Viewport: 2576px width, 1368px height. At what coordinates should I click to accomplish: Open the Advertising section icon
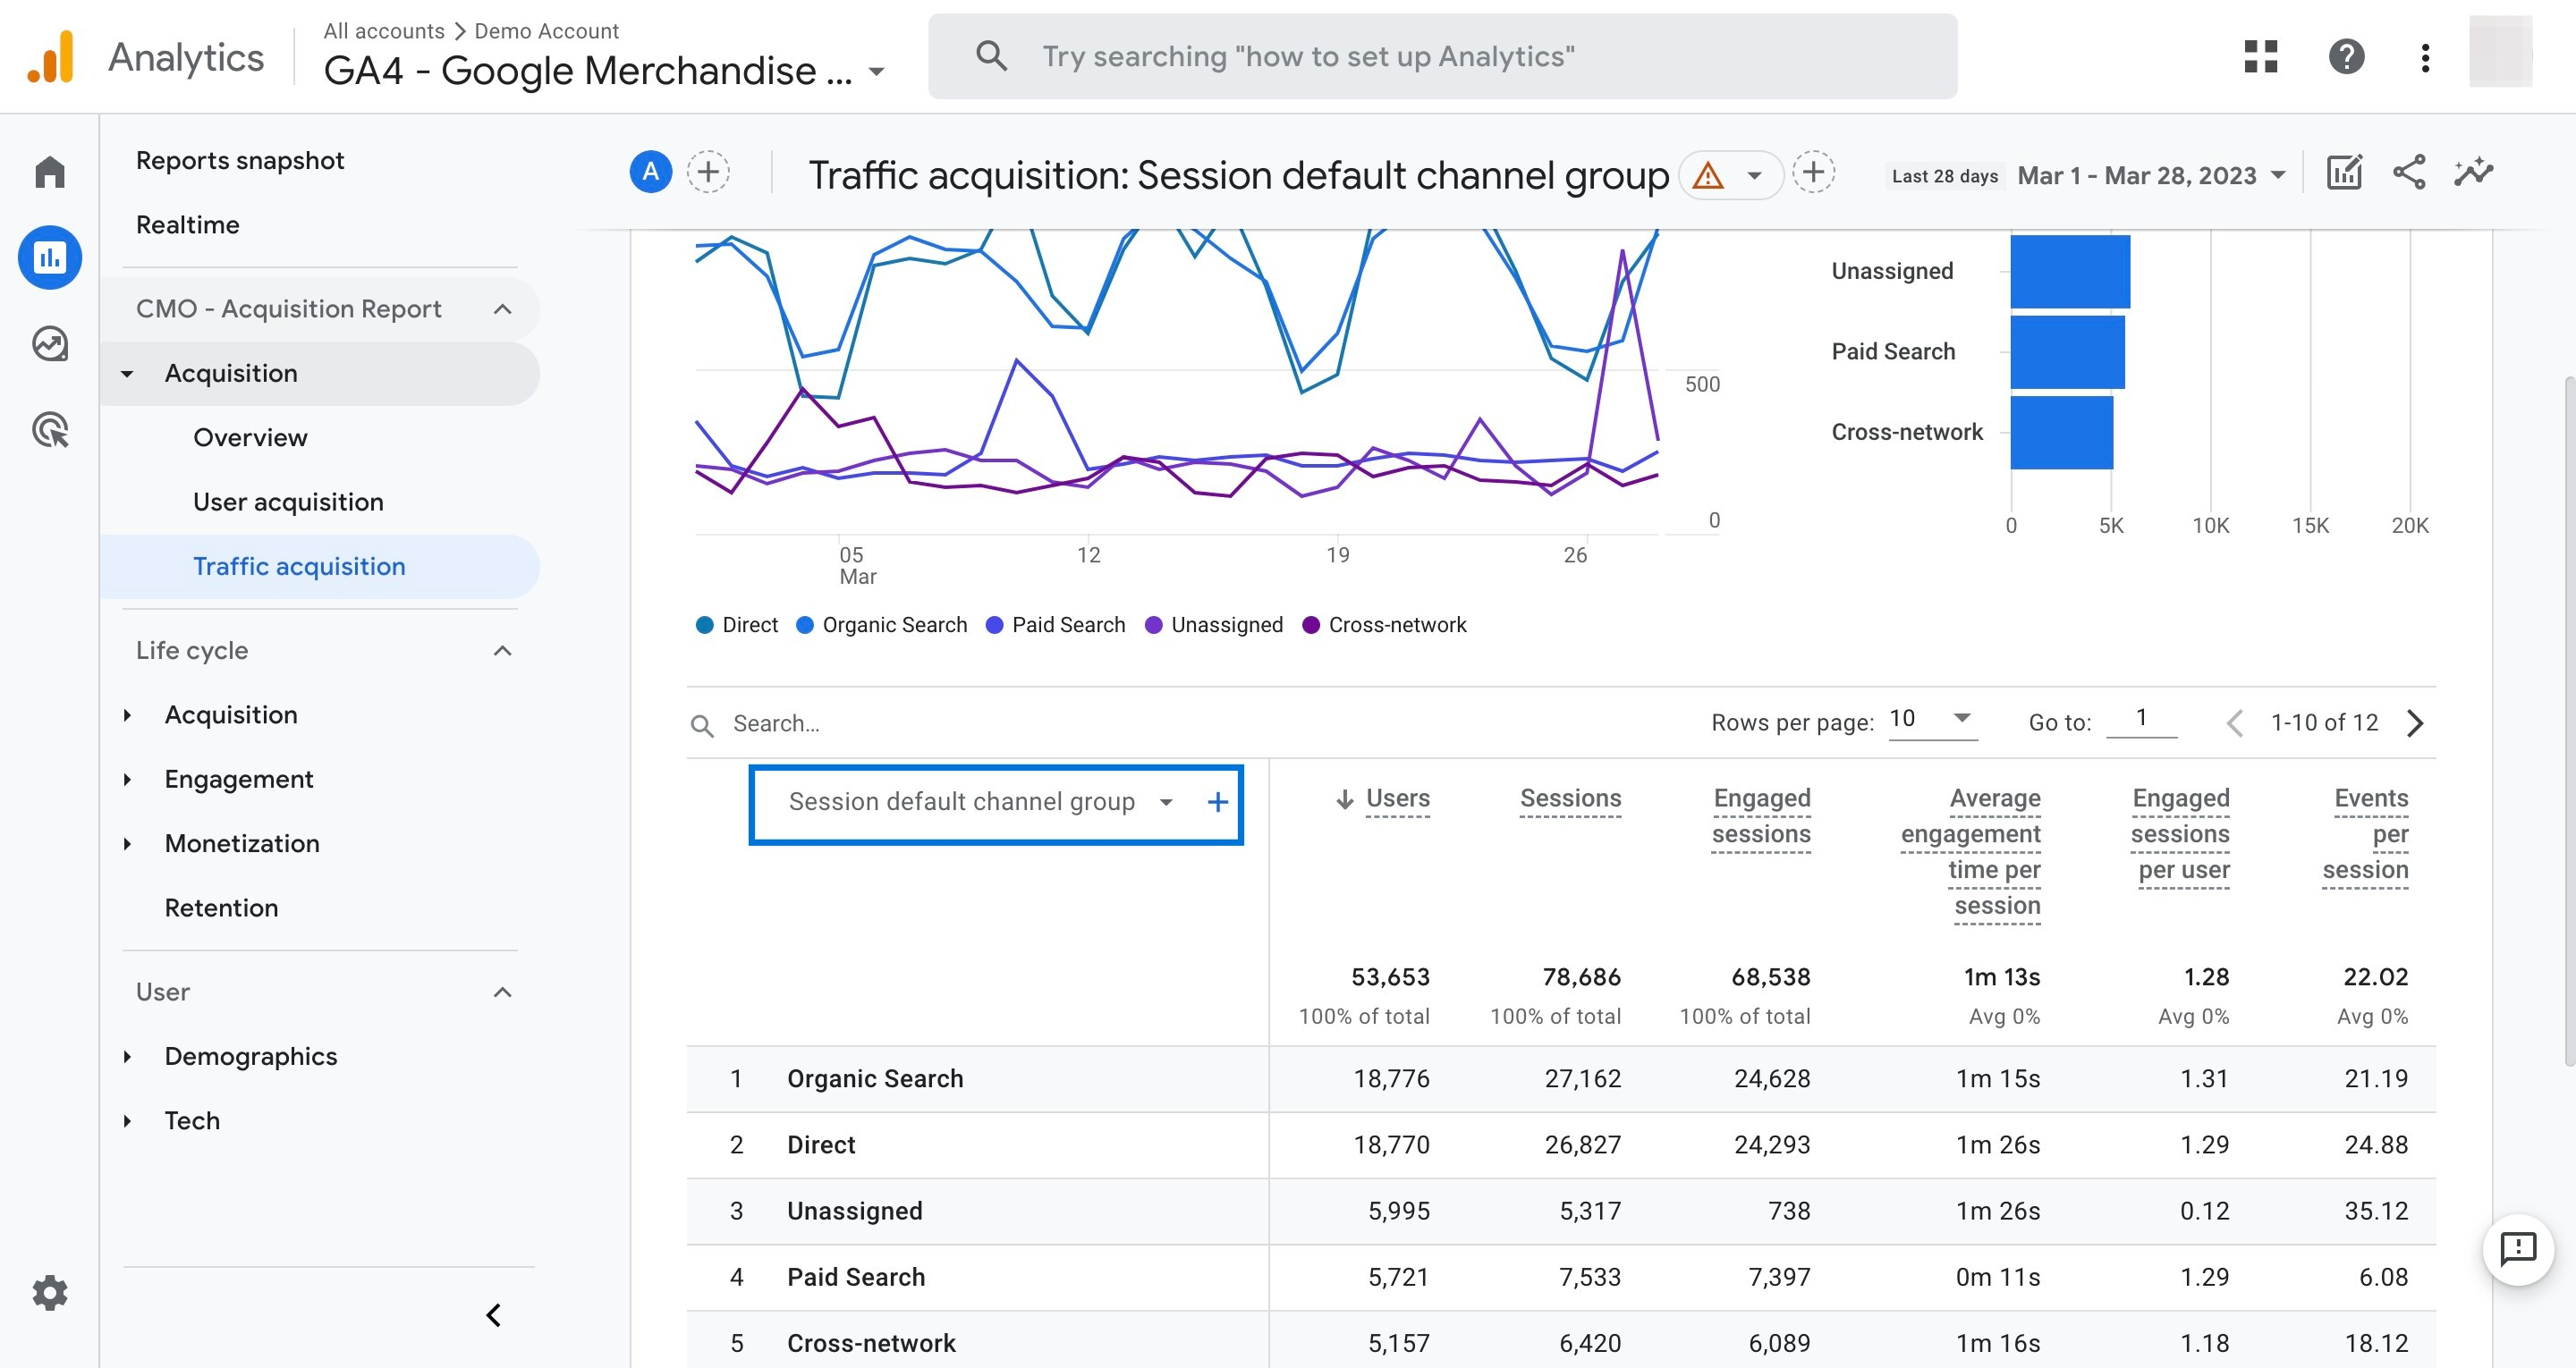pos(49,430)
